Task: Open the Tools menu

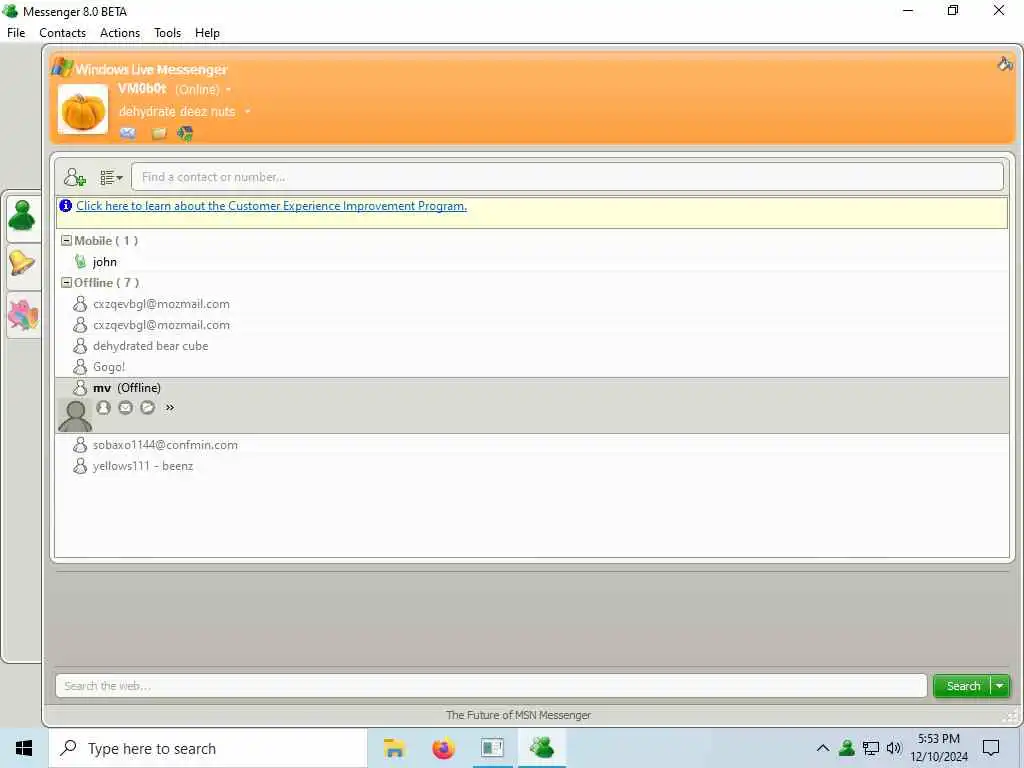Action: [x=168, y=33]
